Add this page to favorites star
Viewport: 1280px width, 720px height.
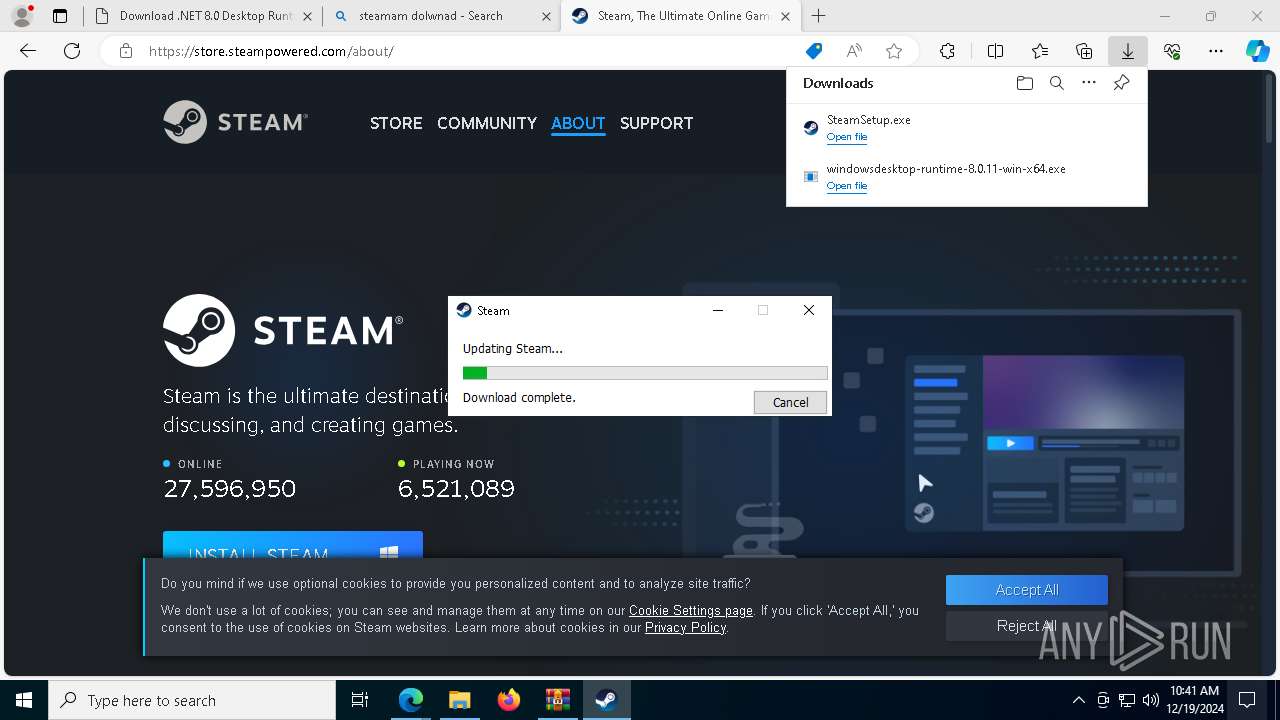coord(894,51)
